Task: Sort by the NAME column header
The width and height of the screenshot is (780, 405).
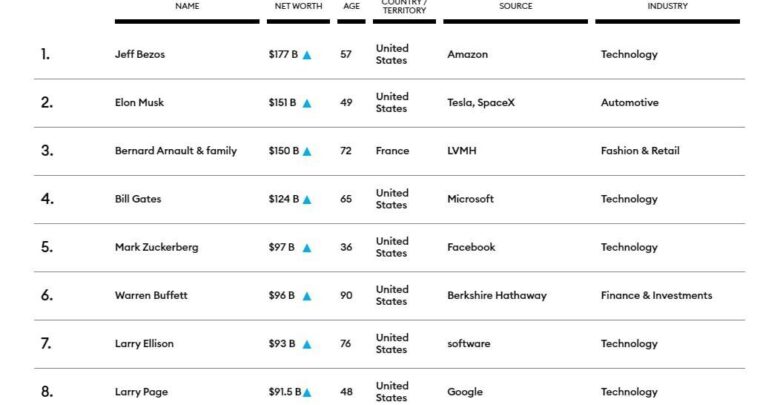Action: [x=187, y=6]
